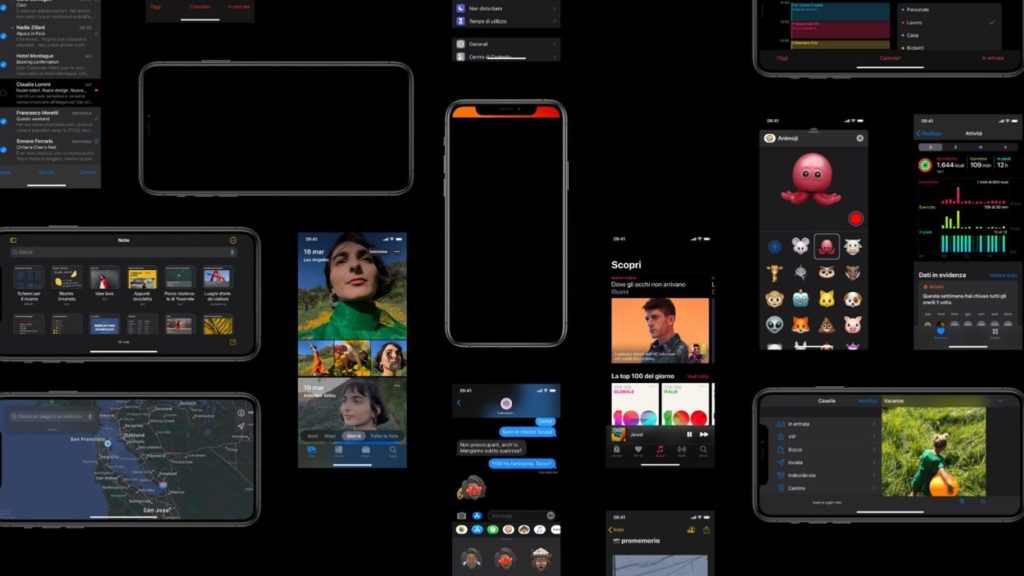Go back to Note from promemoria
Screen dimensions: 1024x576
tap(616, 530)
